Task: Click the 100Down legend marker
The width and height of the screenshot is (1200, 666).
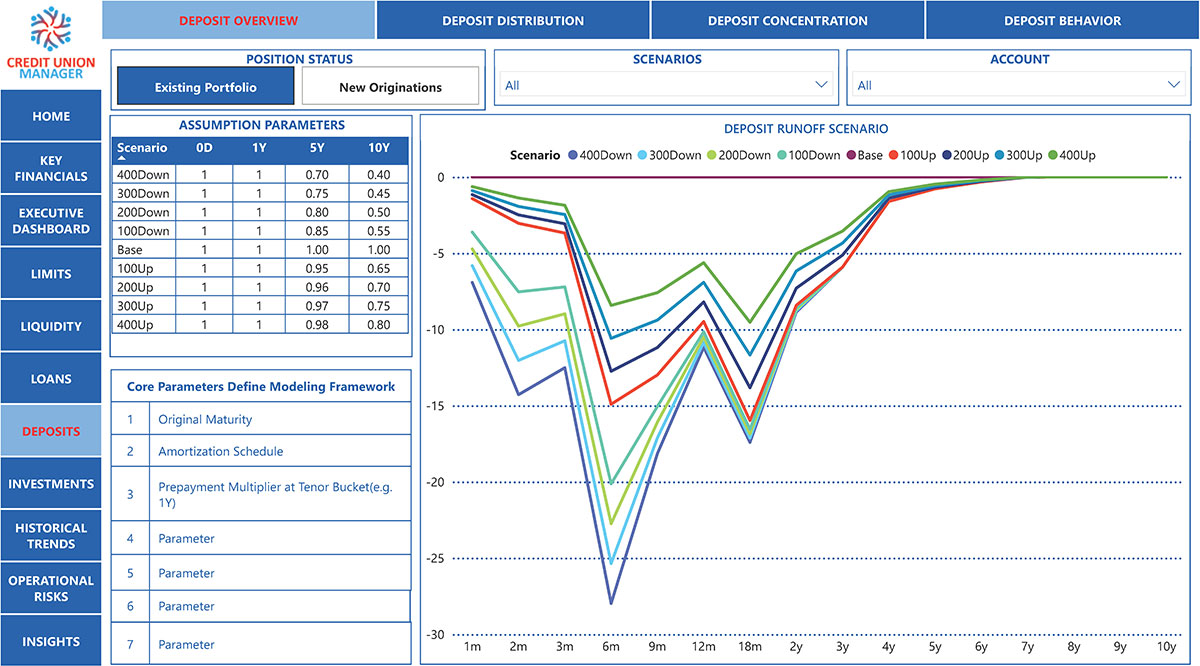Action: pyautogui.click(x=781, y=155)
